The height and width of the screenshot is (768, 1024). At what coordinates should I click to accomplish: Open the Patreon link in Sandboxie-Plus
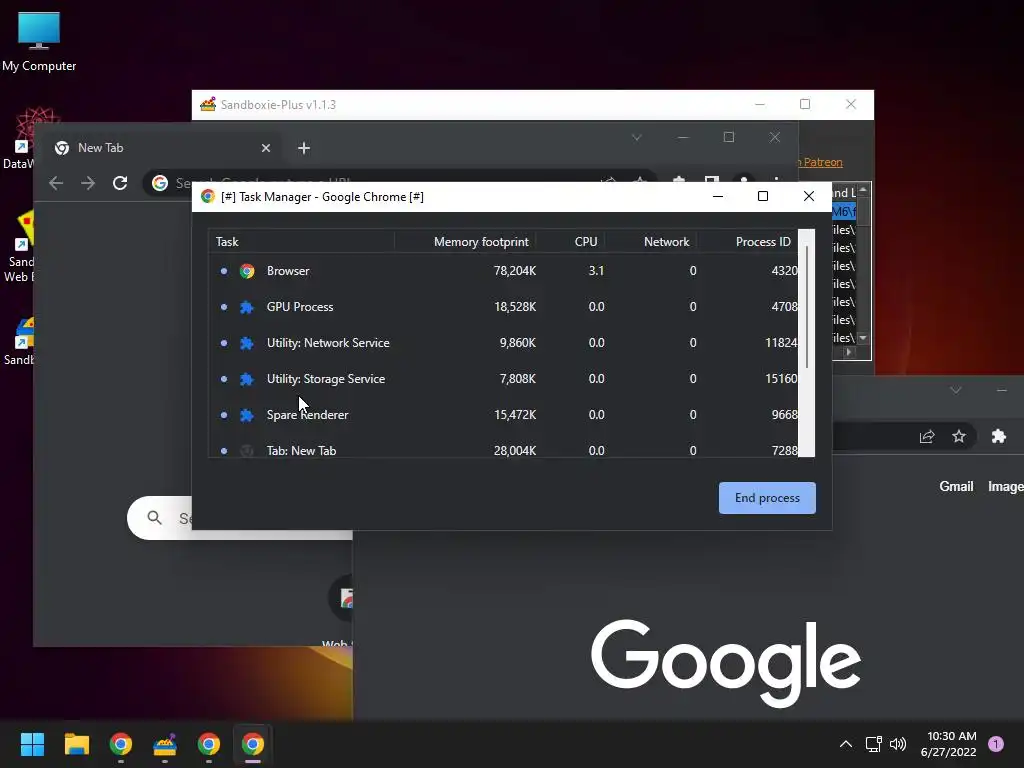coord(820,162)
